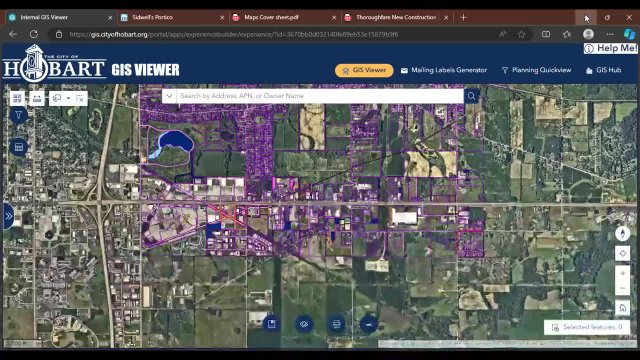Open the browser favorites list
Screen dimensions: 640x360
pyautogui.click(x=567, y=34)
